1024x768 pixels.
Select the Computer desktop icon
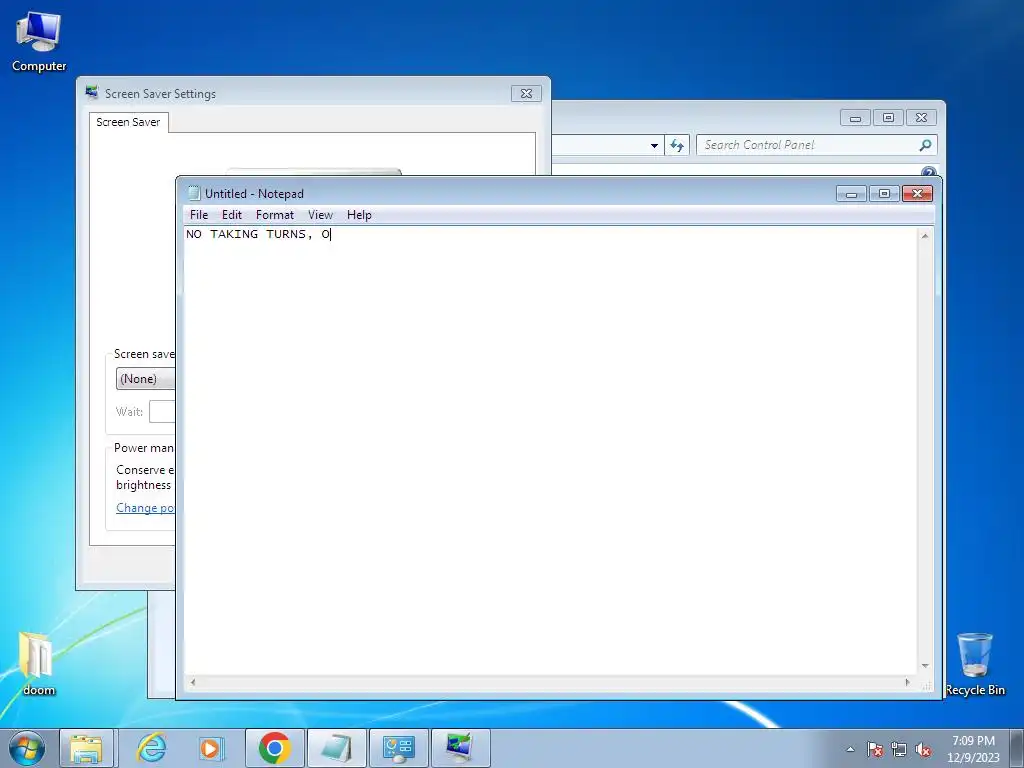39,42
